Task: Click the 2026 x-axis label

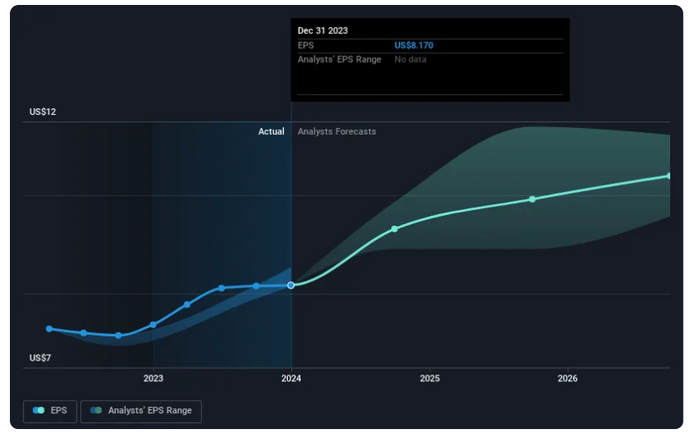Action: [567, 378]
